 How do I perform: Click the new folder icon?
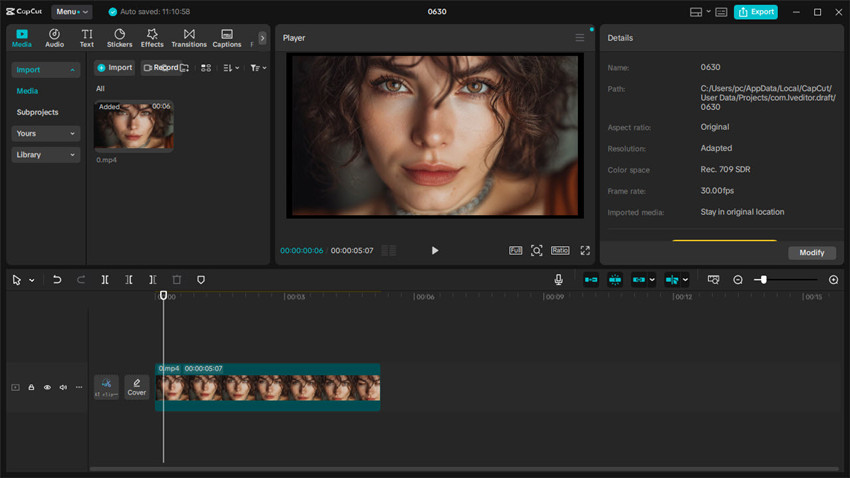184,68
